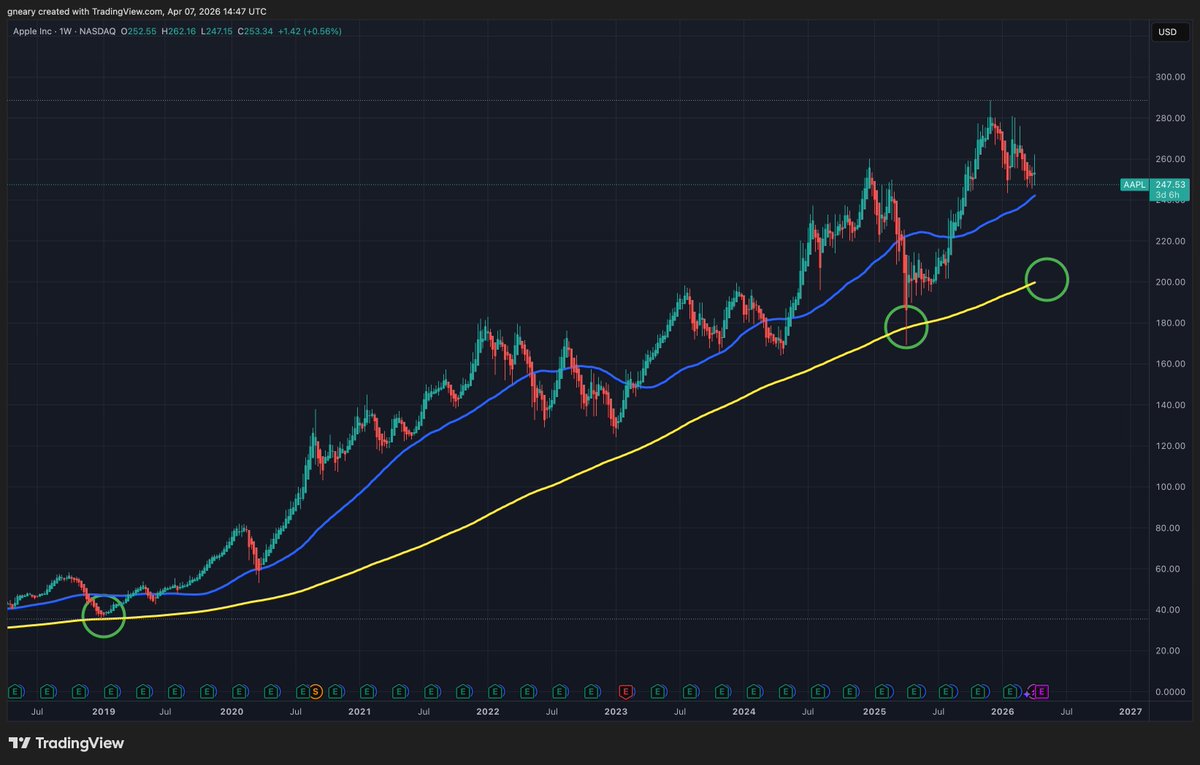Open first earnings marker of 2025
Viewport: 1200px width, 765px height.
pos(881,691)
